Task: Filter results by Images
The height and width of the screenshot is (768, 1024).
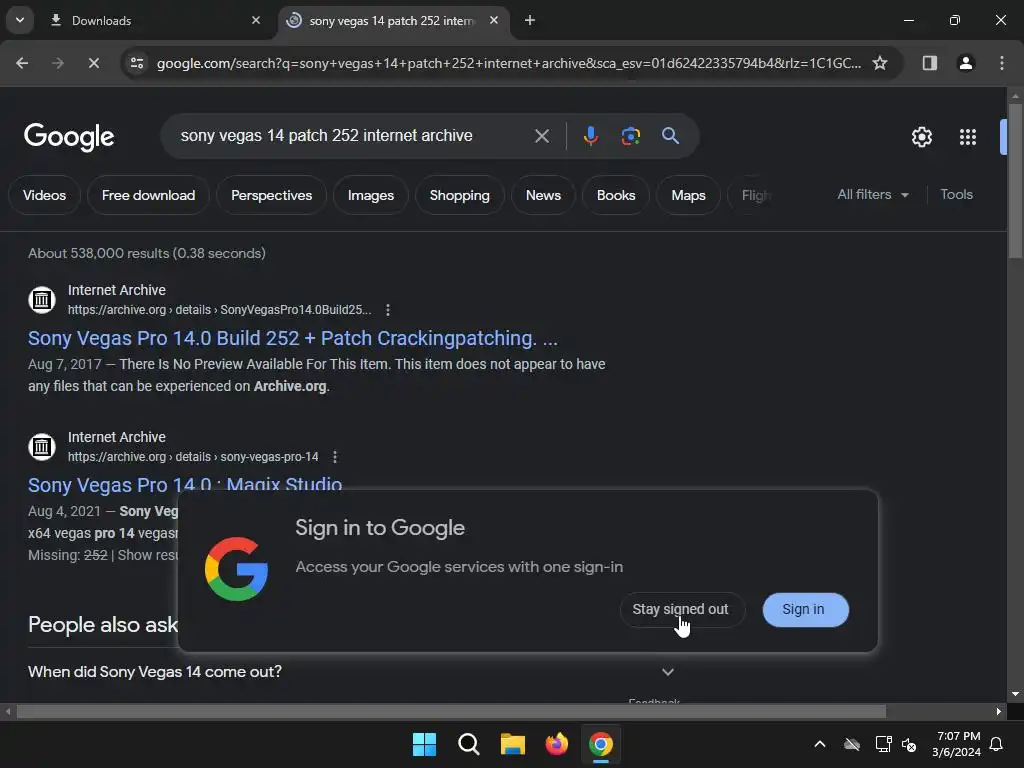Action: (x=371, y=195)
